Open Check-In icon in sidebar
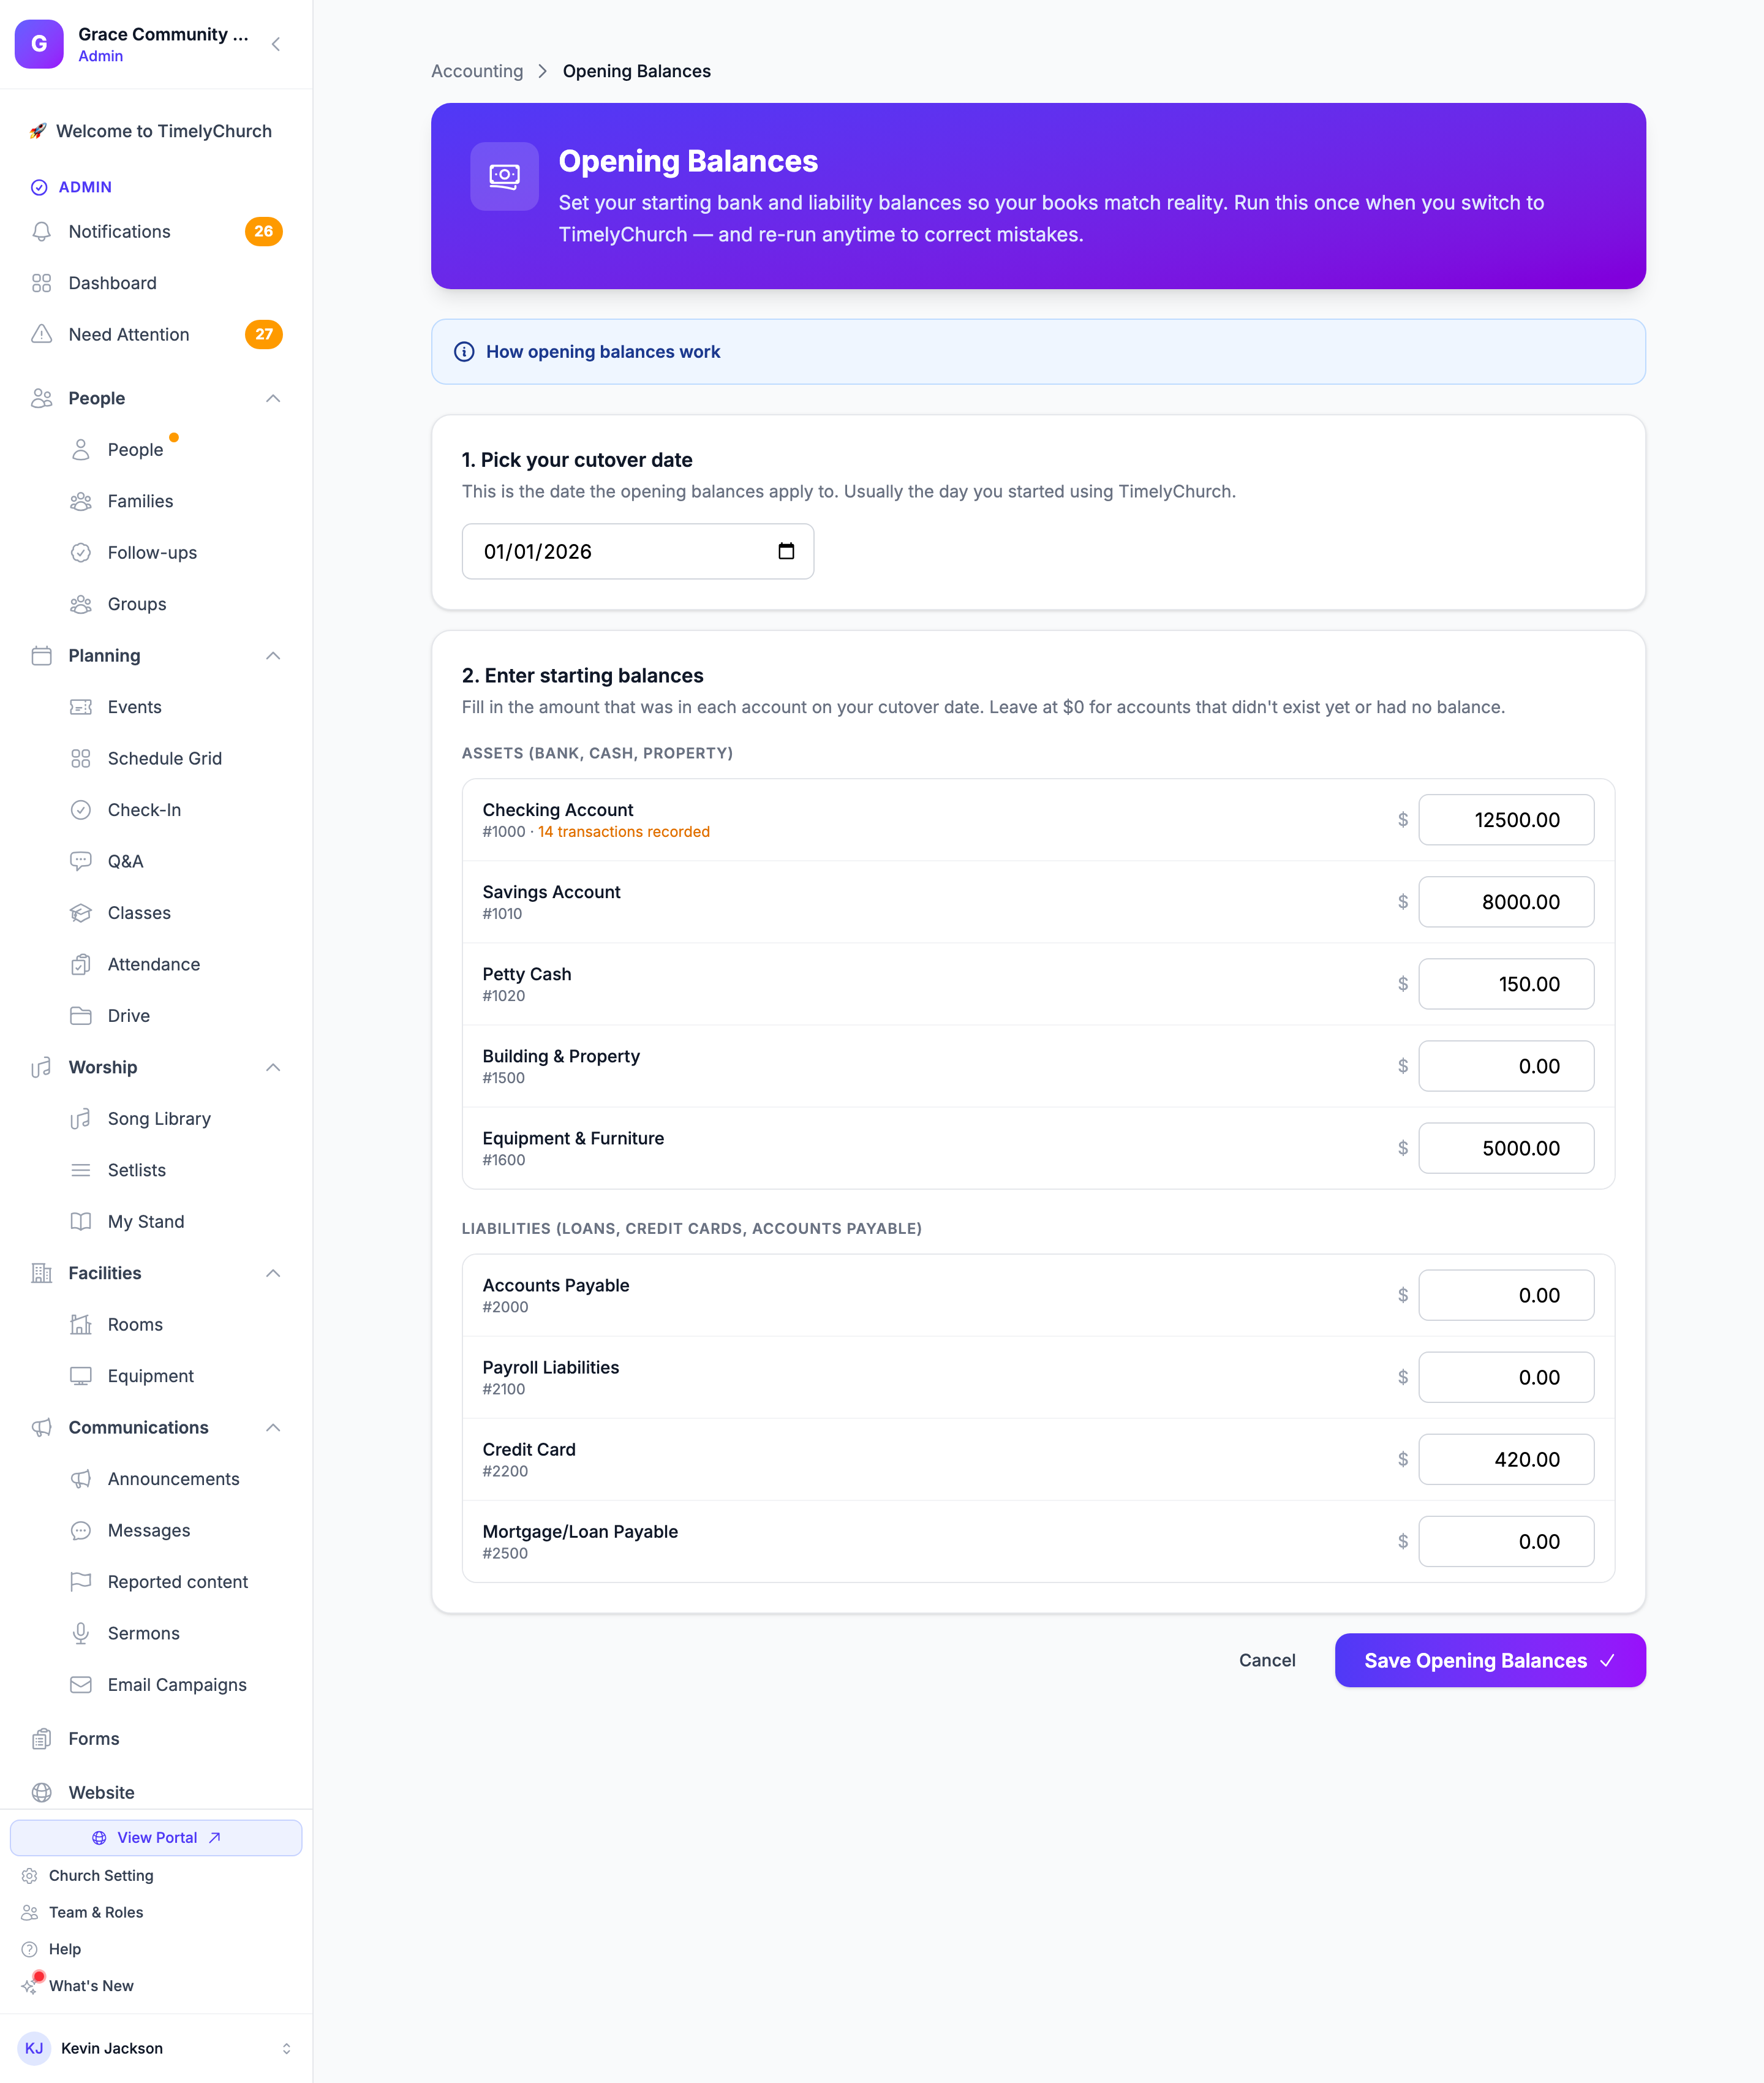1764x2083 pixels. pos(81,810)
